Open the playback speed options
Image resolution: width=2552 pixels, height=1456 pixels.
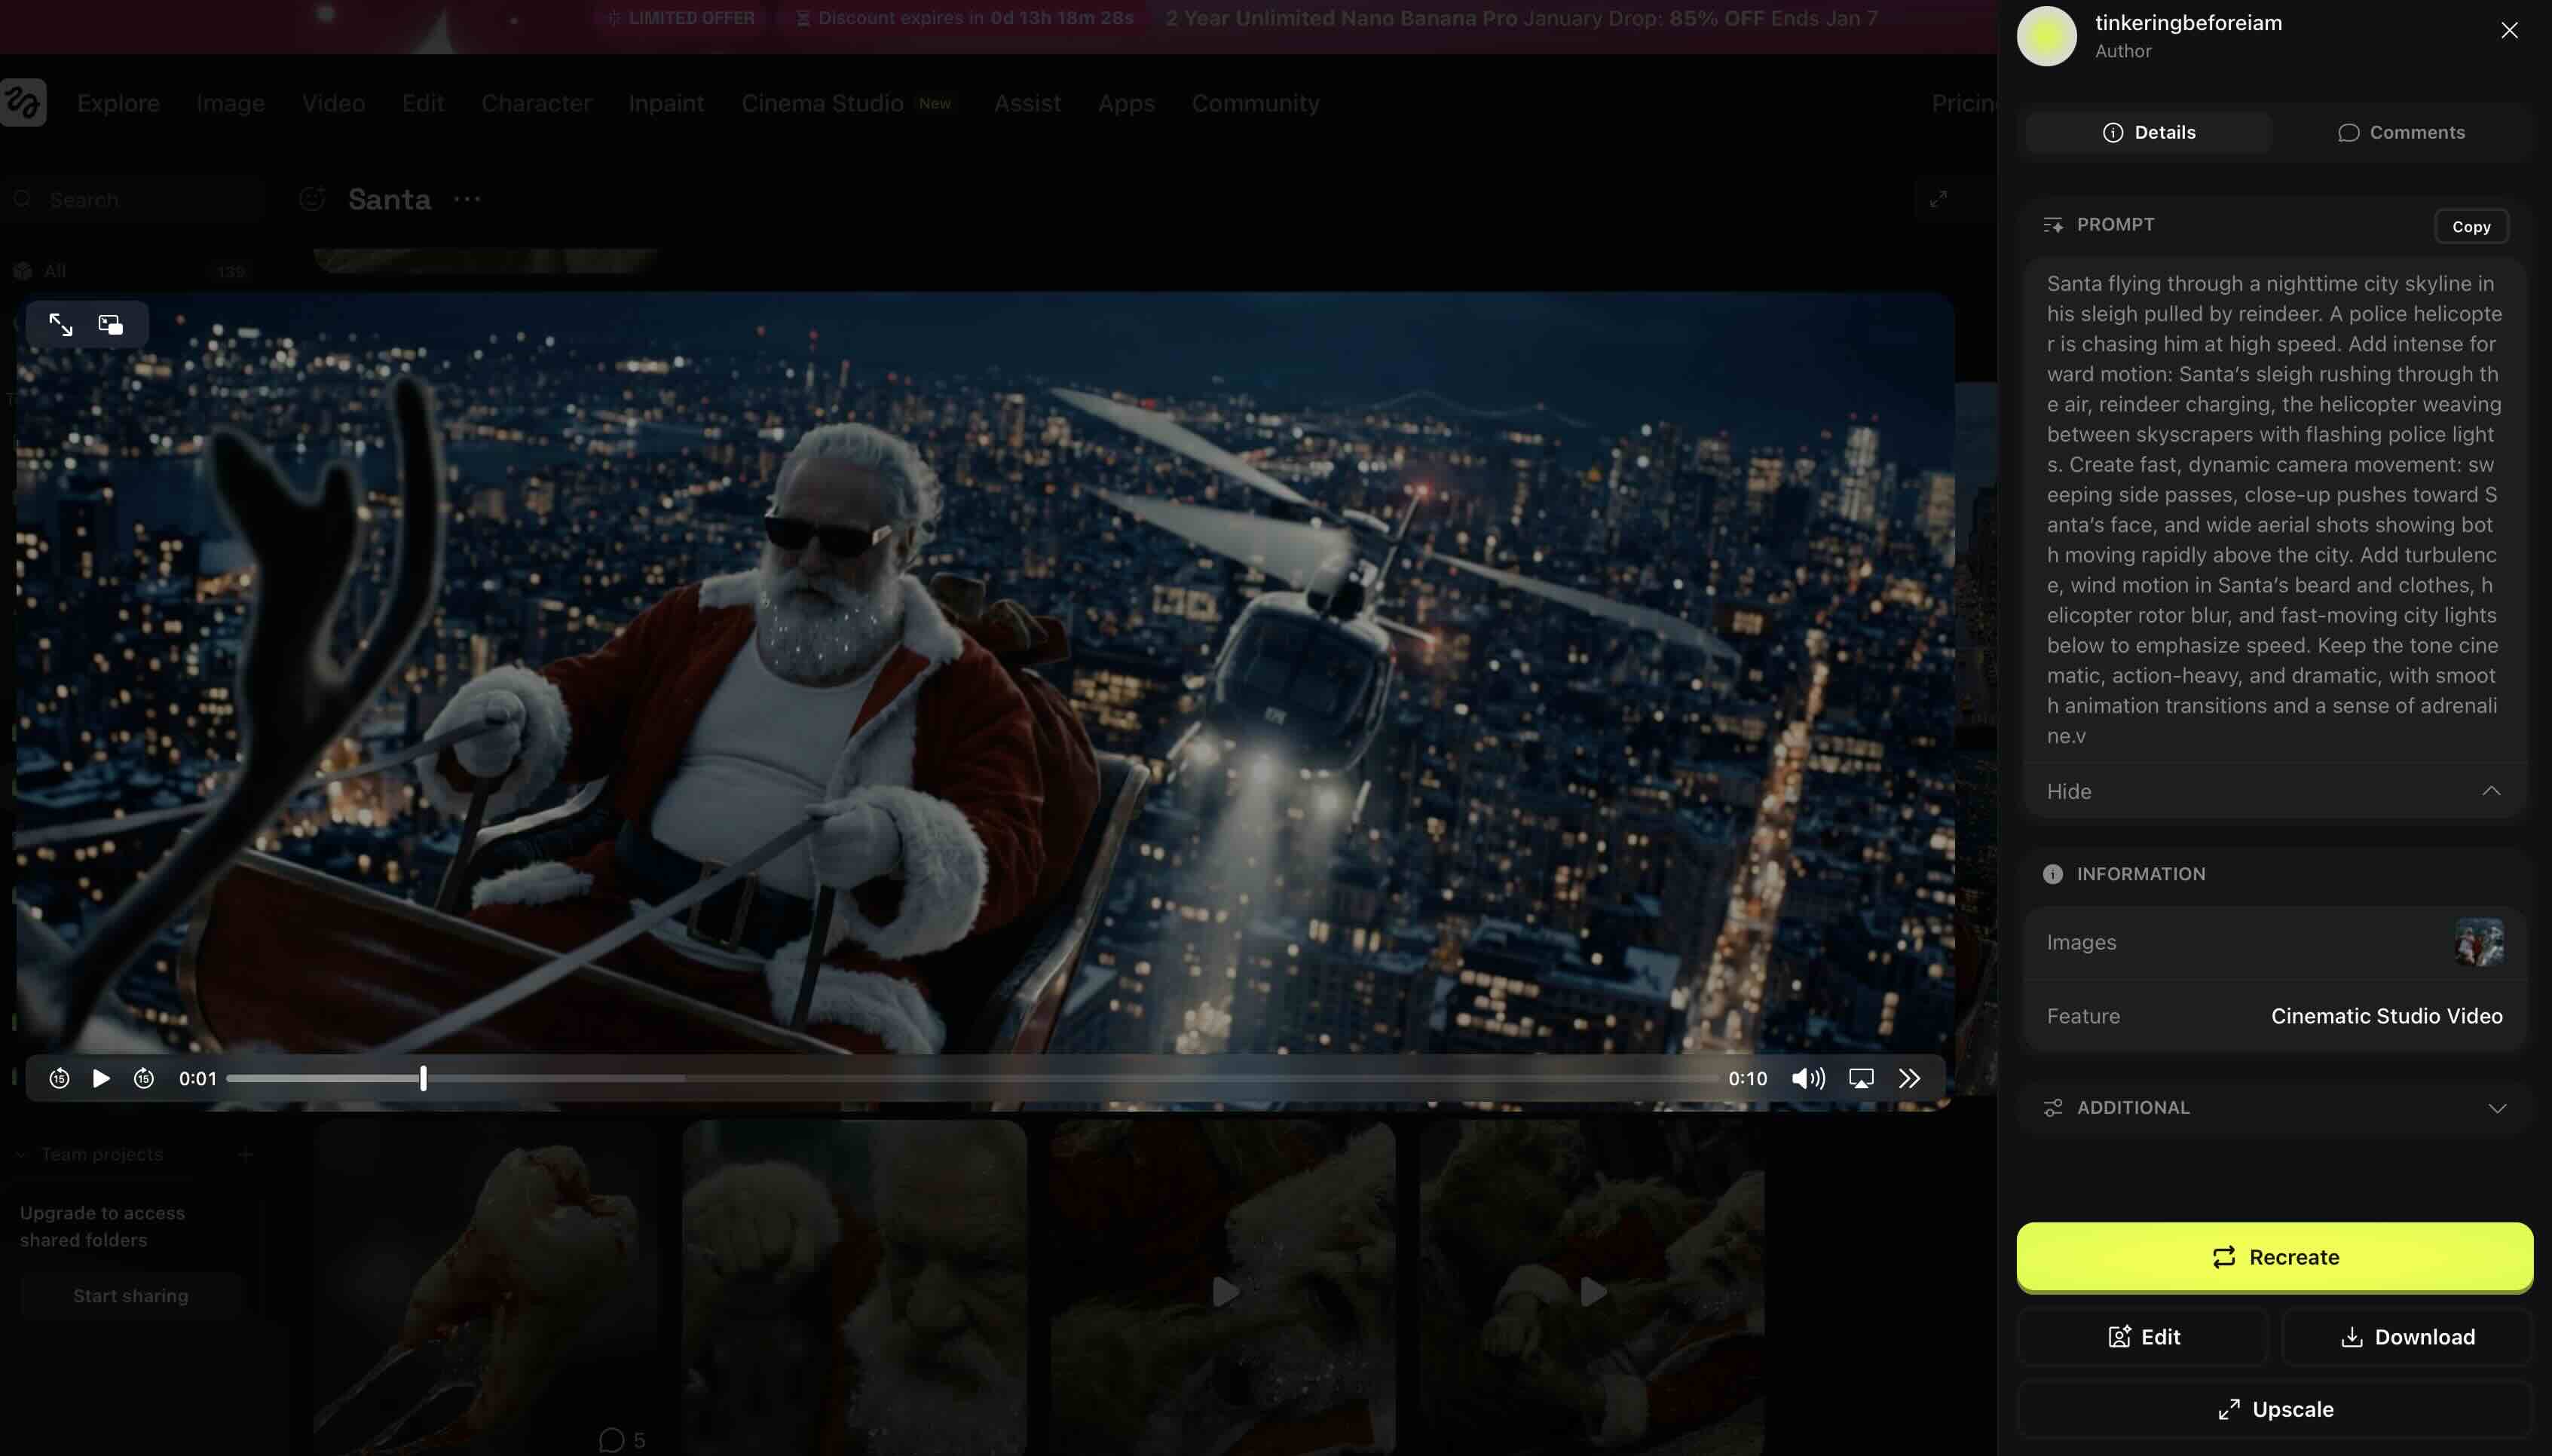1909,1078
